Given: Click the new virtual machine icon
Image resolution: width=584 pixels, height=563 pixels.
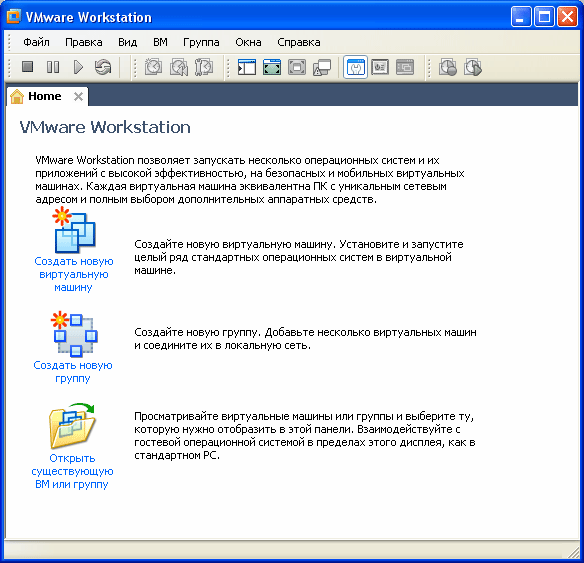Looking at the screenshot, I should tap(74, 230).
